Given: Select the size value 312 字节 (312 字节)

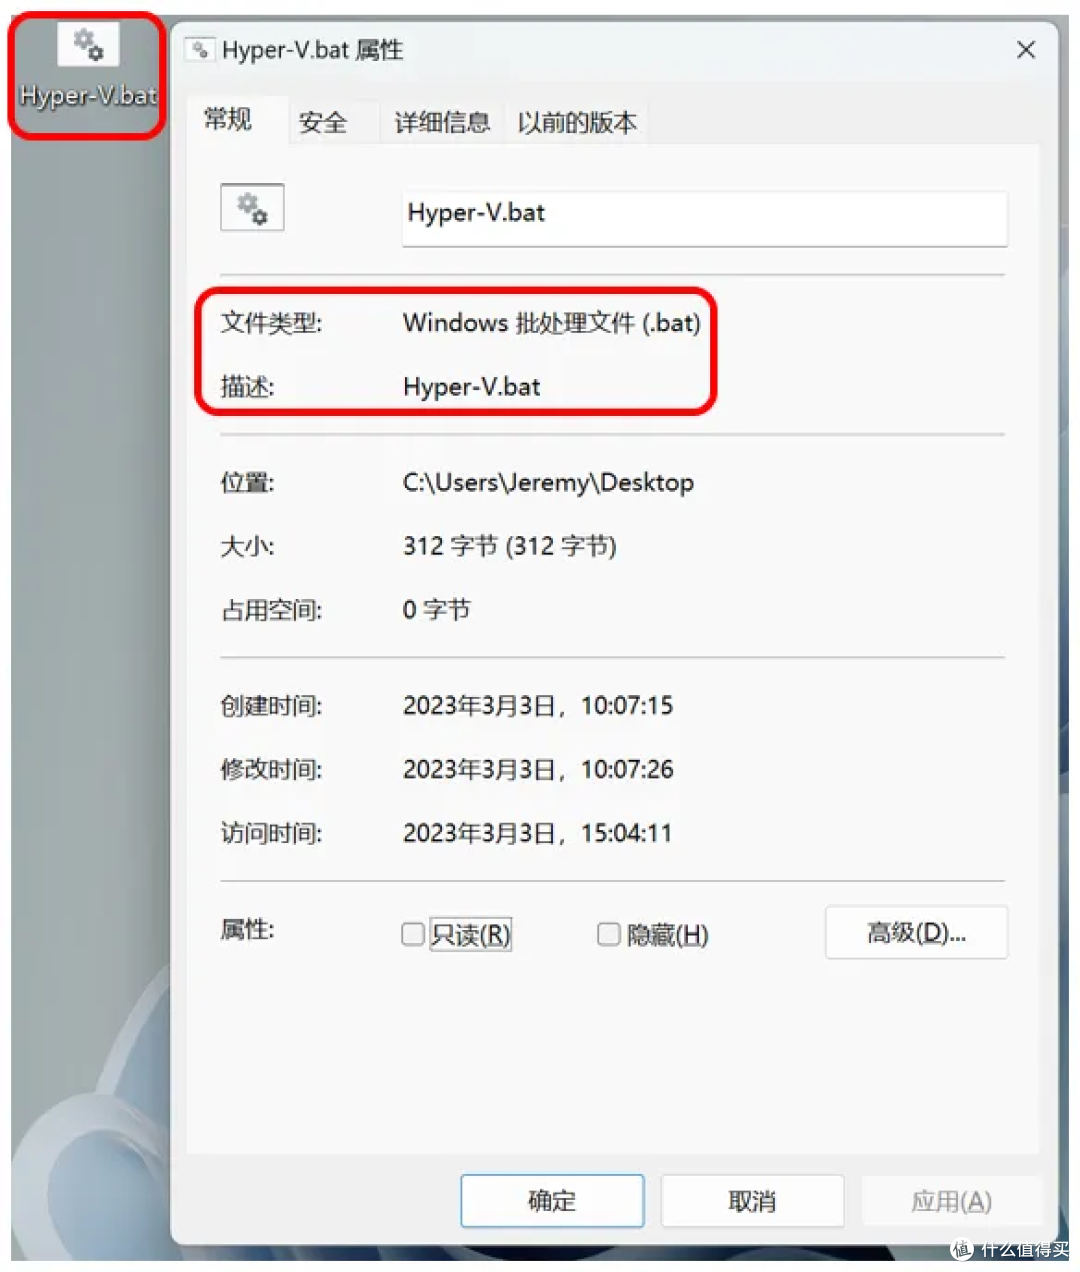Looking at the screenshot, I should [510, 546].
